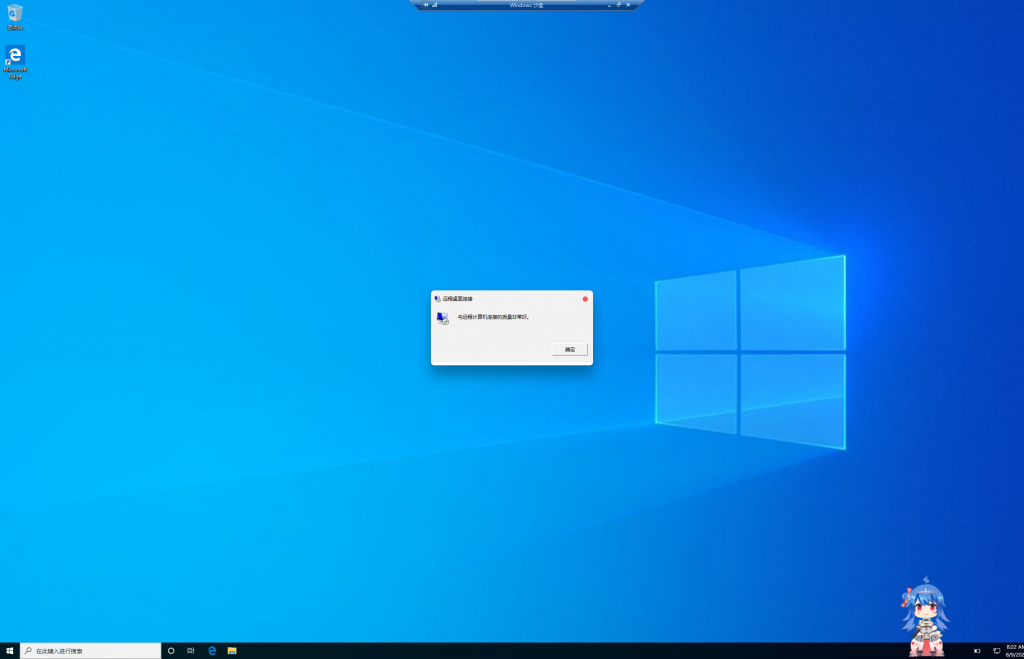The image size is (1024, 659).
Task: Open the taskbar clock and date
Action: (1015, 651)
